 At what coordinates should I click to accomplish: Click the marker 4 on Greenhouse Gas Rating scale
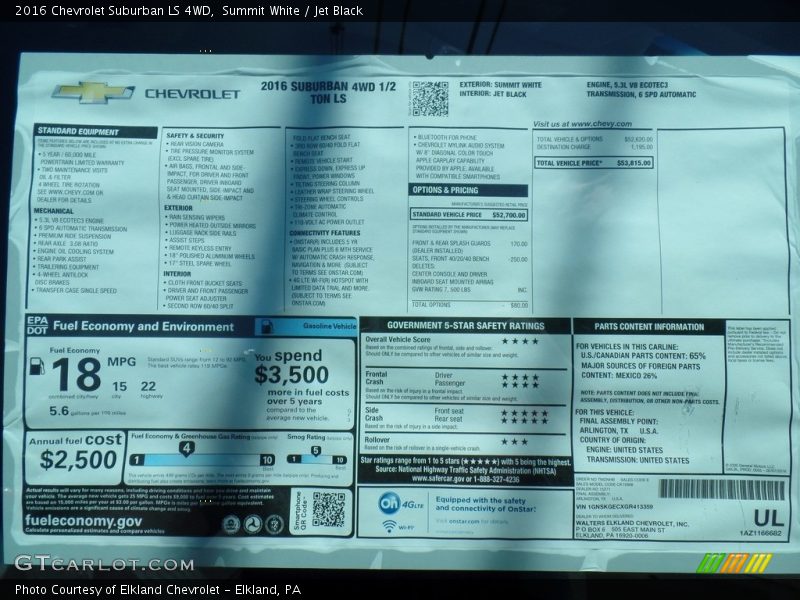point(186,449)
